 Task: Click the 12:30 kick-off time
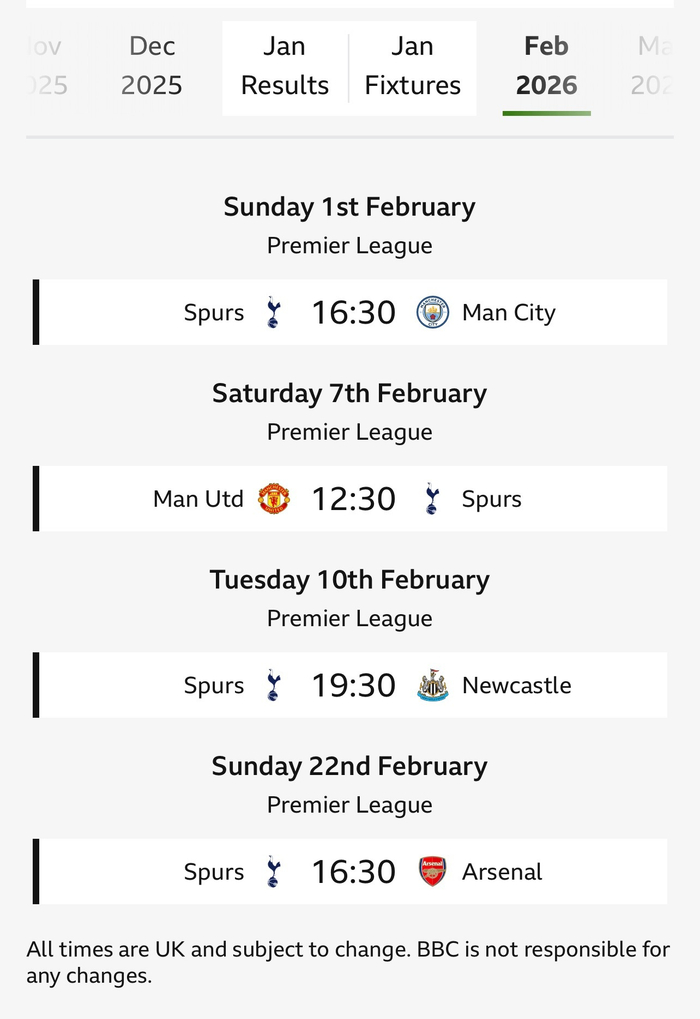tap(354, 499)
